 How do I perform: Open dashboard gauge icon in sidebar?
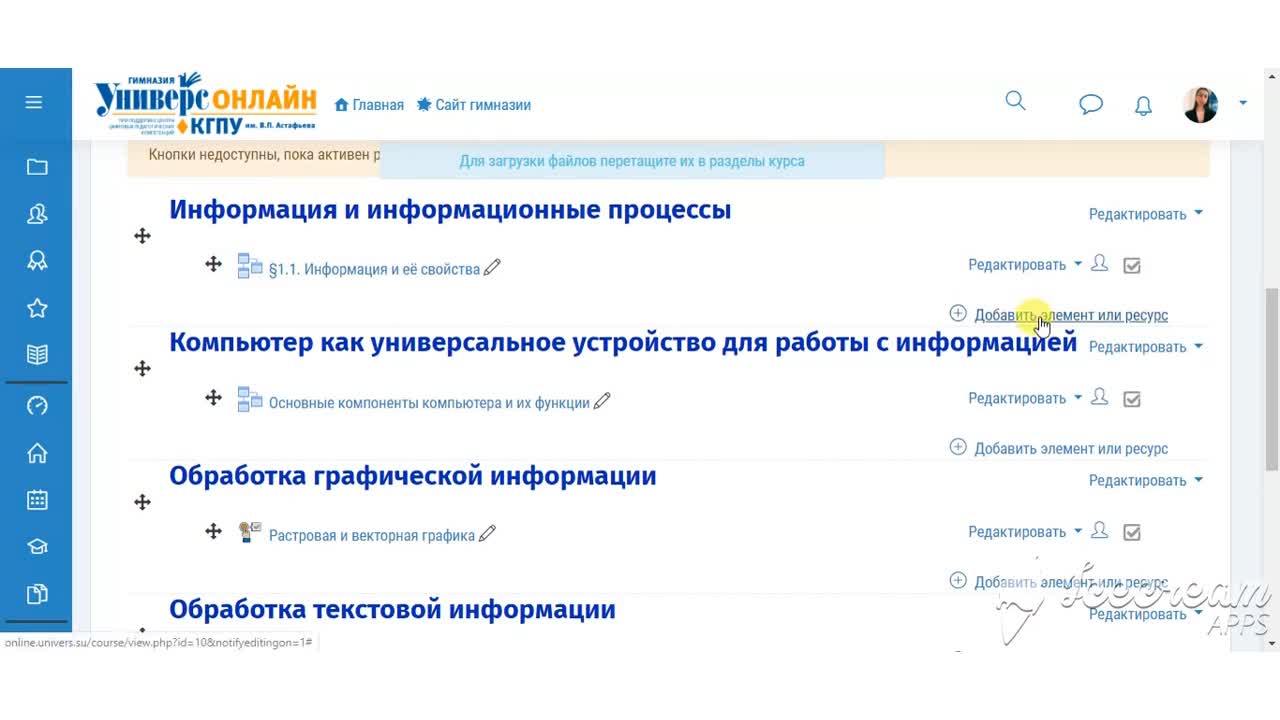[x=37, y=406]
